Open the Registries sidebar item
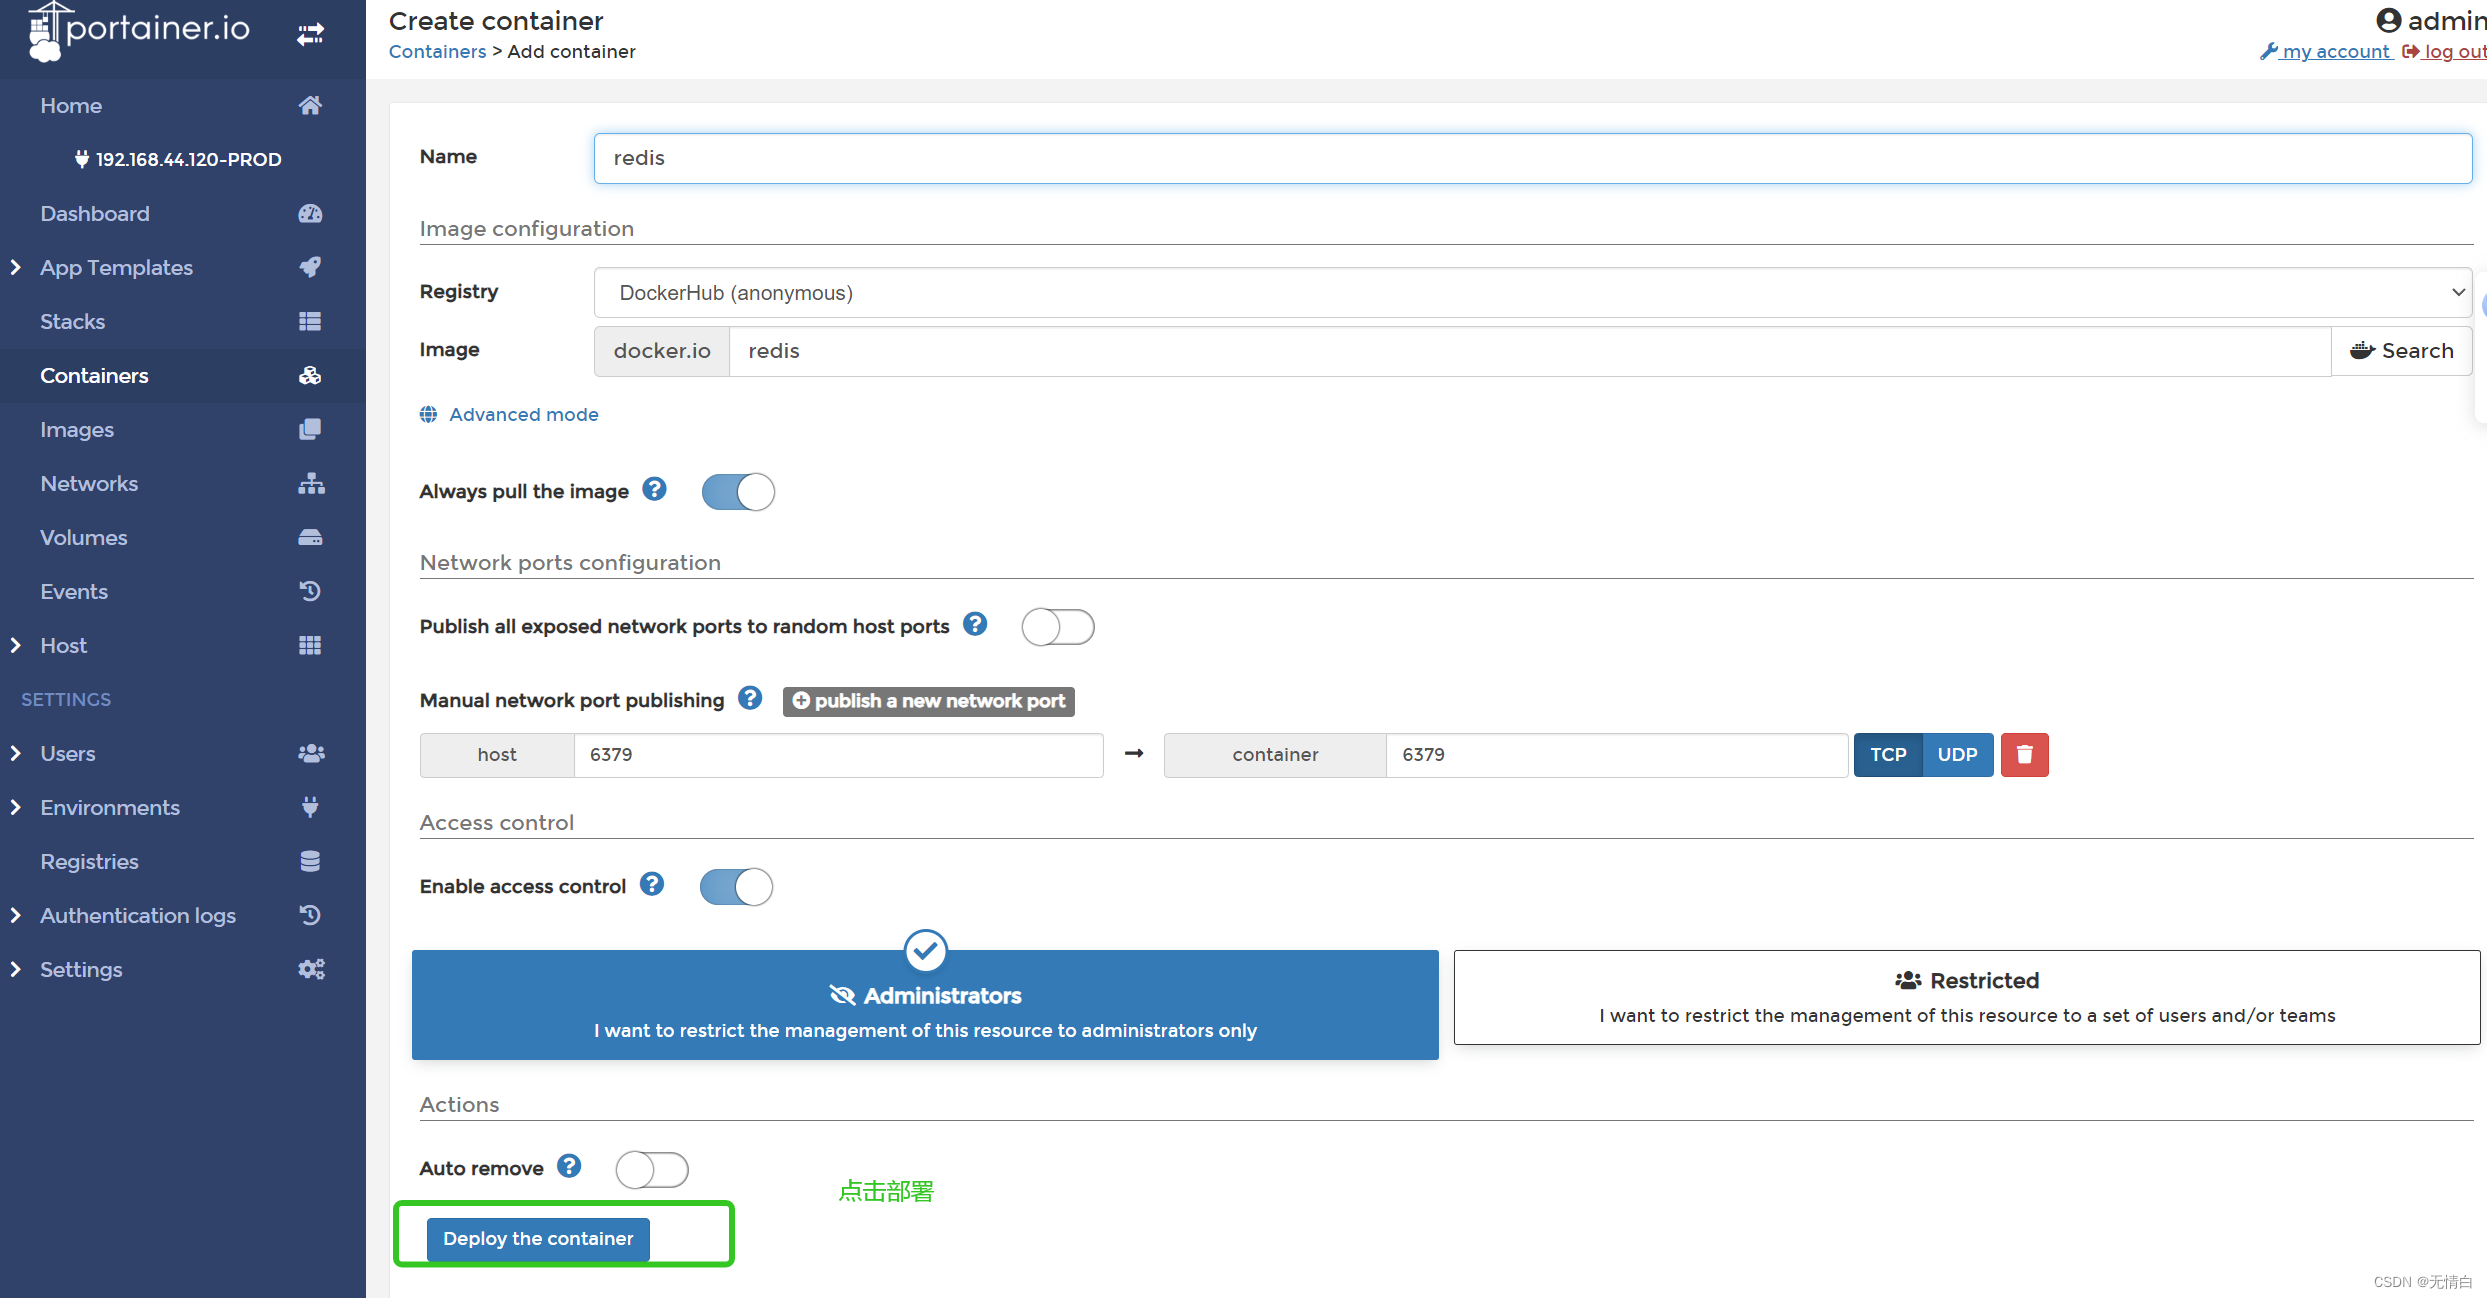This screenshot has width=2487, height=1298. (183, 861)
